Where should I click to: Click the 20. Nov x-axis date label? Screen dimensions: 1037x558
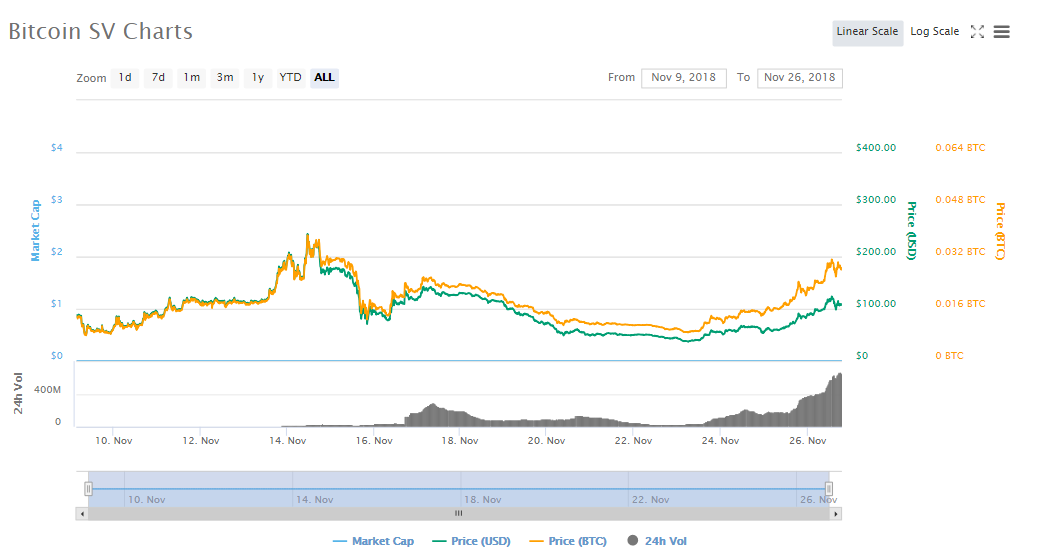[546, 441]
